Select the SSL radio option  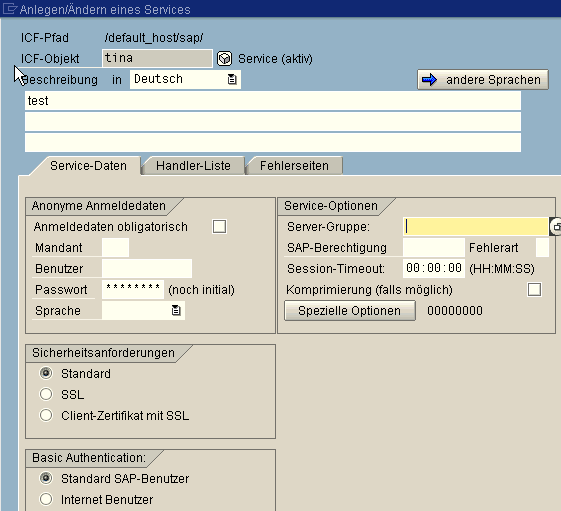(46, 394)
